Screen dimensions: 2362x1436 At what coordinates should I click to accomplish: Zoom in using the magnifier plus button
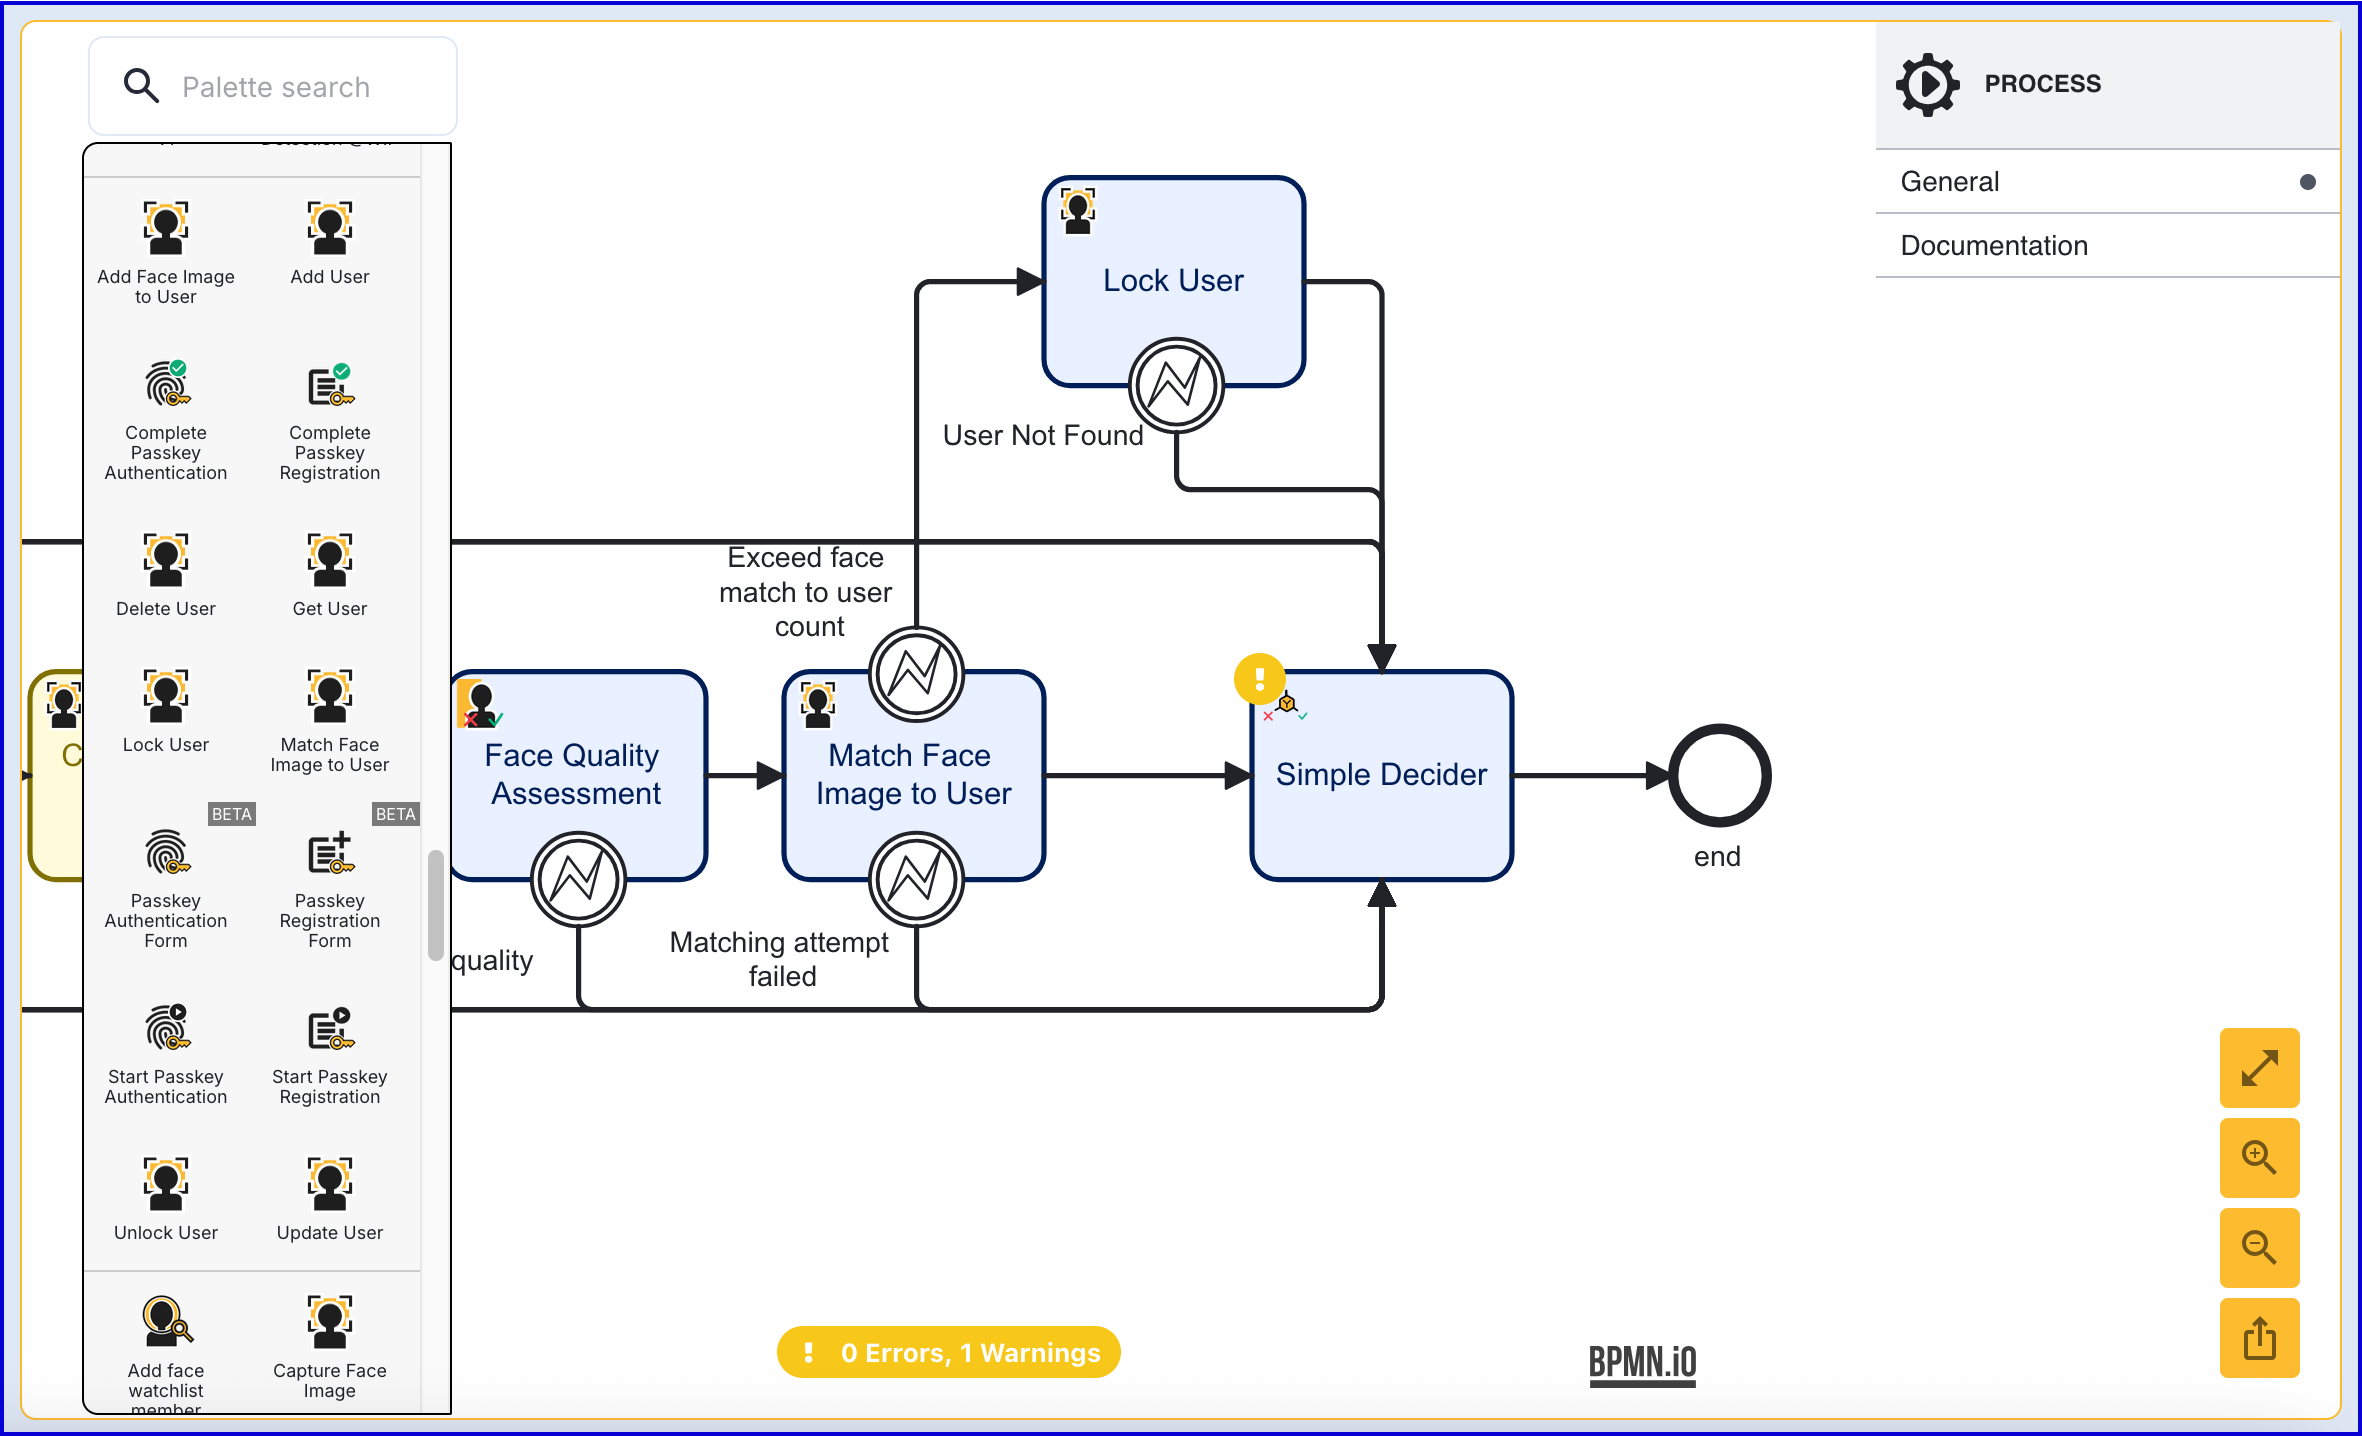click(2259, 1158)
